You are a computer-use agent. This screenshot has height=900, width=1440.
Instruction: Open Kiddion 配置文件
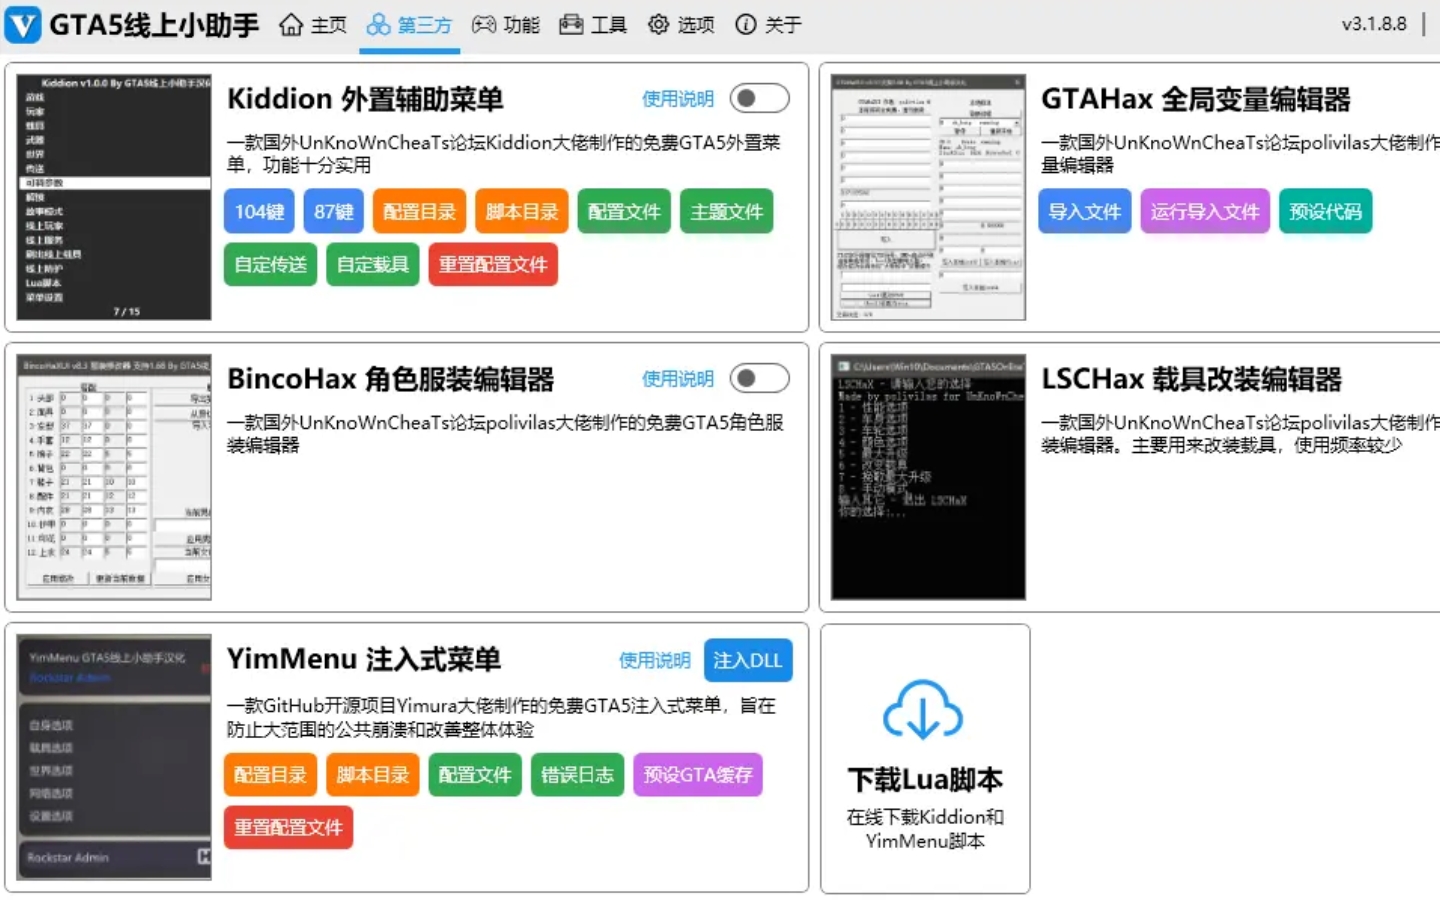[624, 211]
